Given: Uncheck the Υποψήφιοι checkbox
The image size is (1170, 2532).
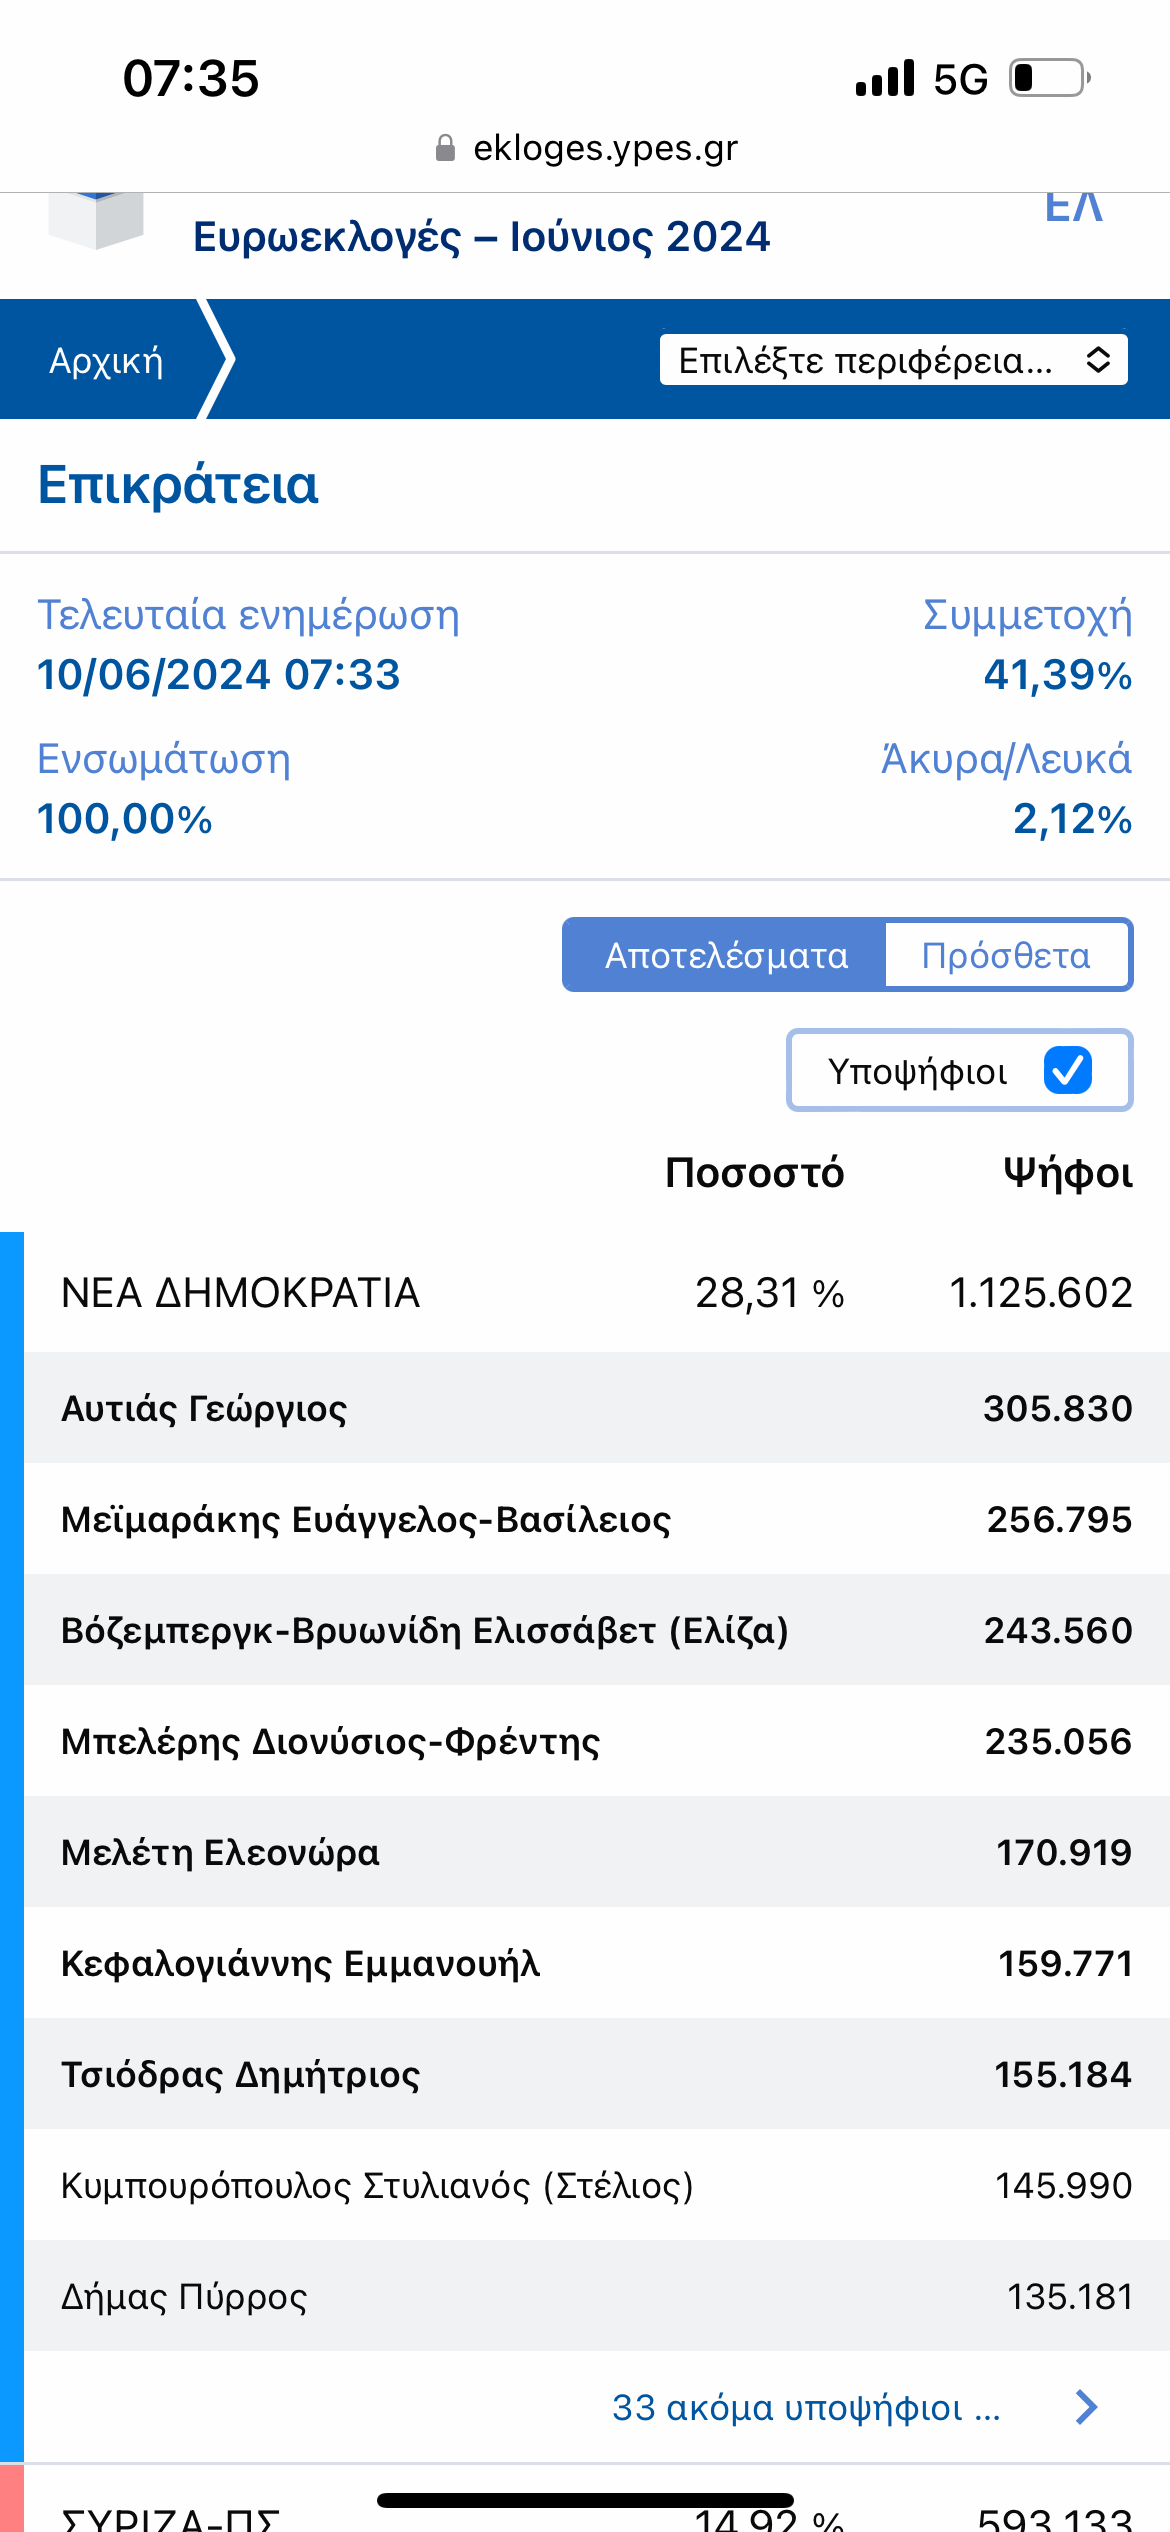Looking at the screenshot, I should point(1067,1071).
